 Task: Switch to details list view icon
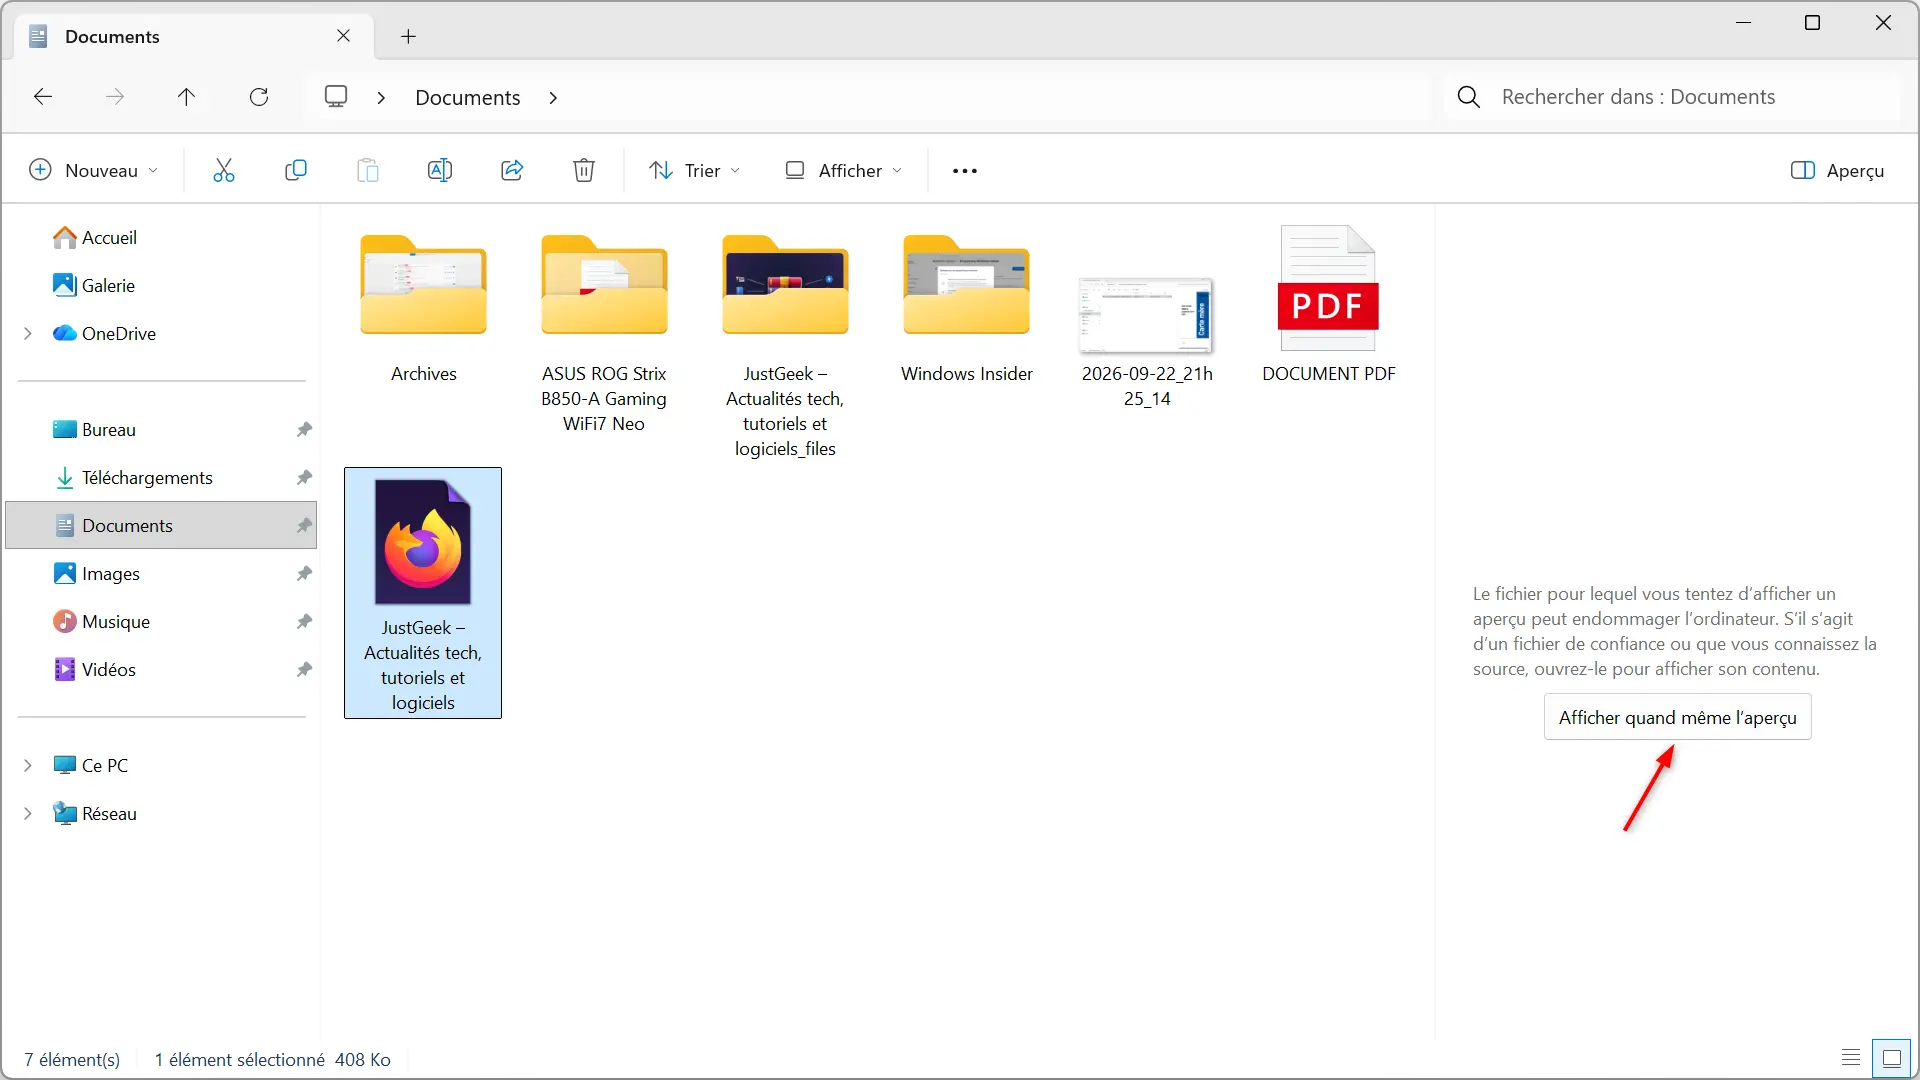(x=1851, y=1058)
